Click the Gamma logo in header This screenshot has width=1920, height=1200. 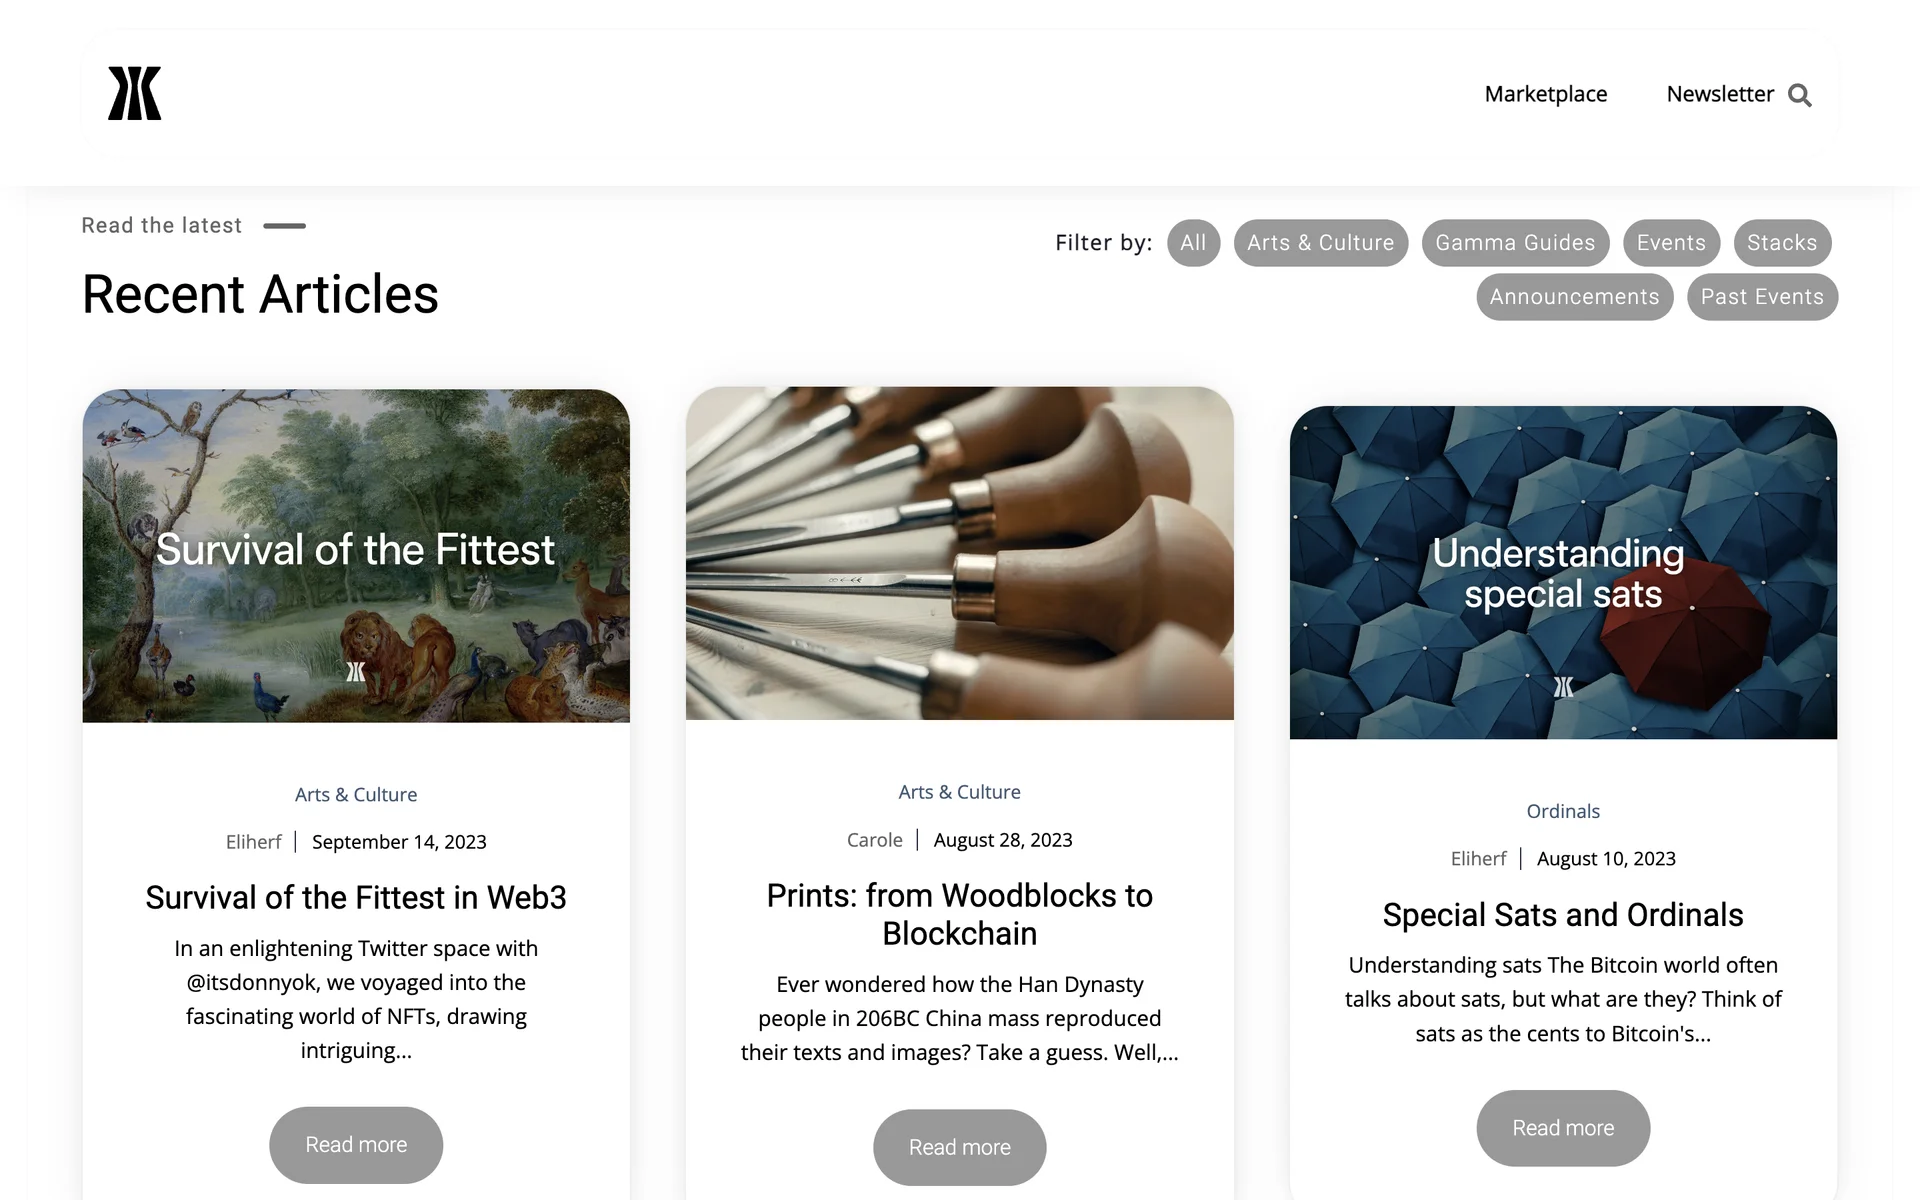coord(135,94)
